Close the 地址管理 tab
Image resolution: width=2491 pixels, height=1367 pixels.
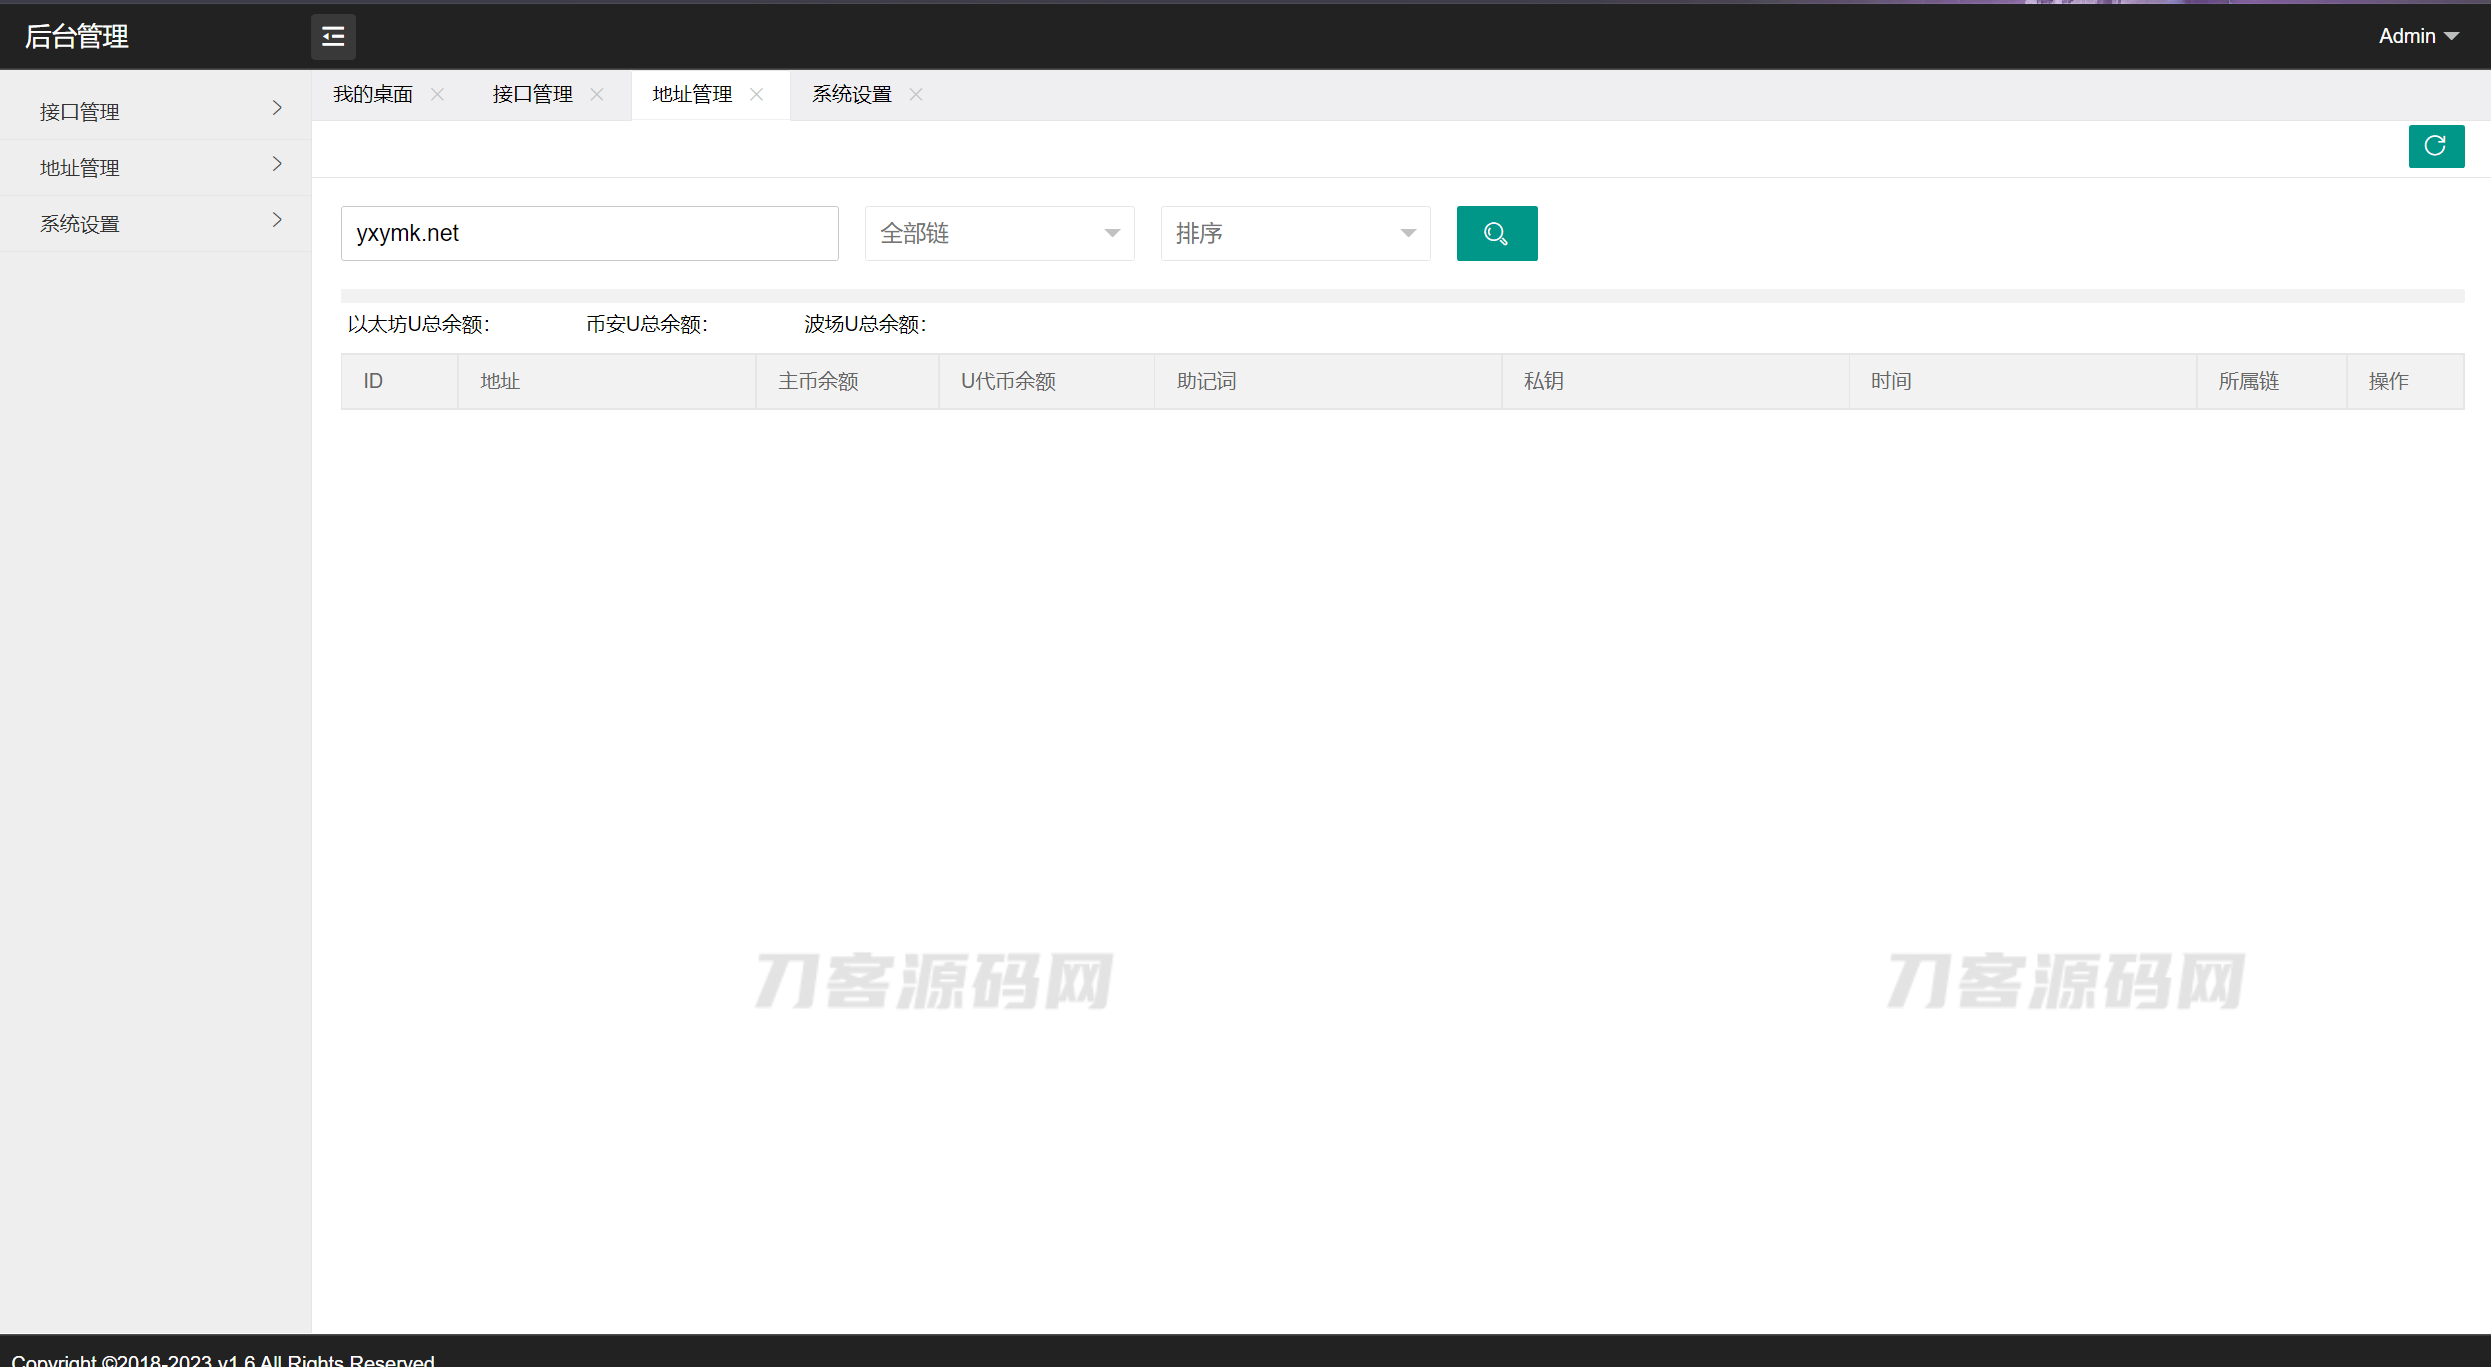(x=757, y=94)
